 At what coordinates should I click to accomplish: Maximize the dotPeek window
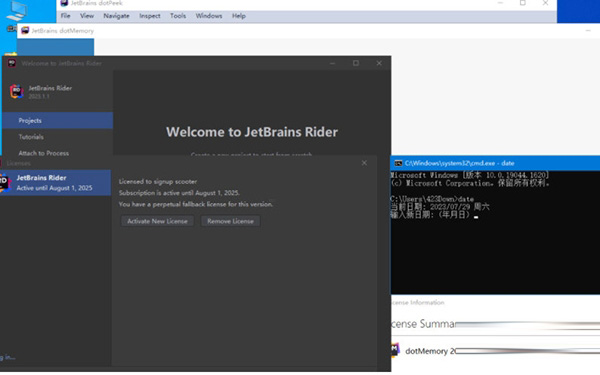click(523, 3)
